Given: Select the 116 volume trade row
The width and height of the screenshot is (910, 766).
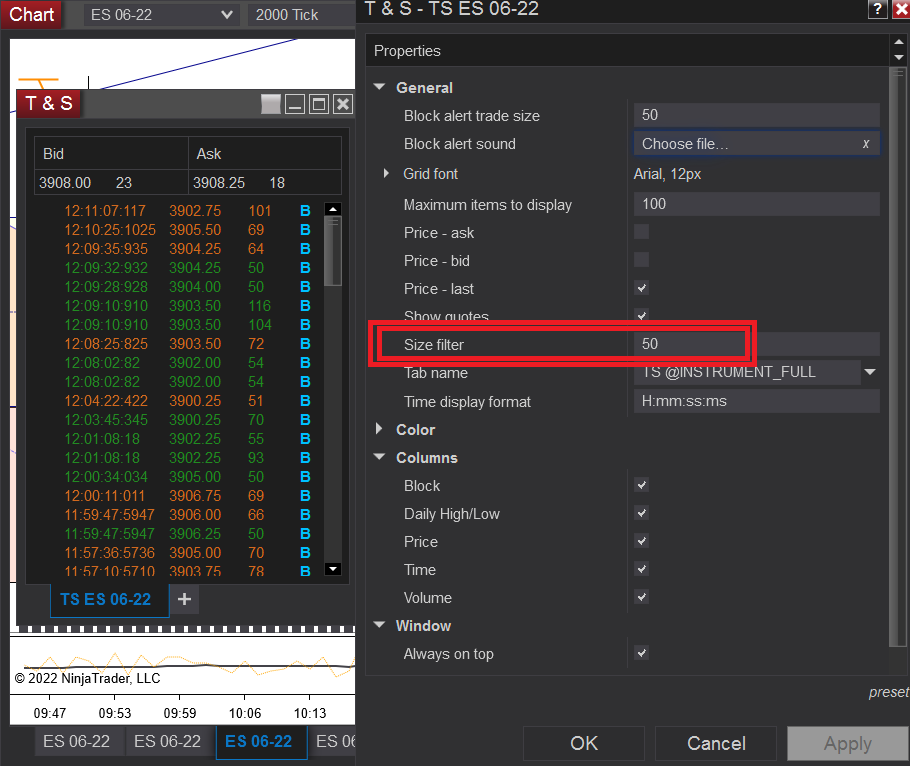Looking at the screenshot, I should pyautogui.click(x=187, y=306).
